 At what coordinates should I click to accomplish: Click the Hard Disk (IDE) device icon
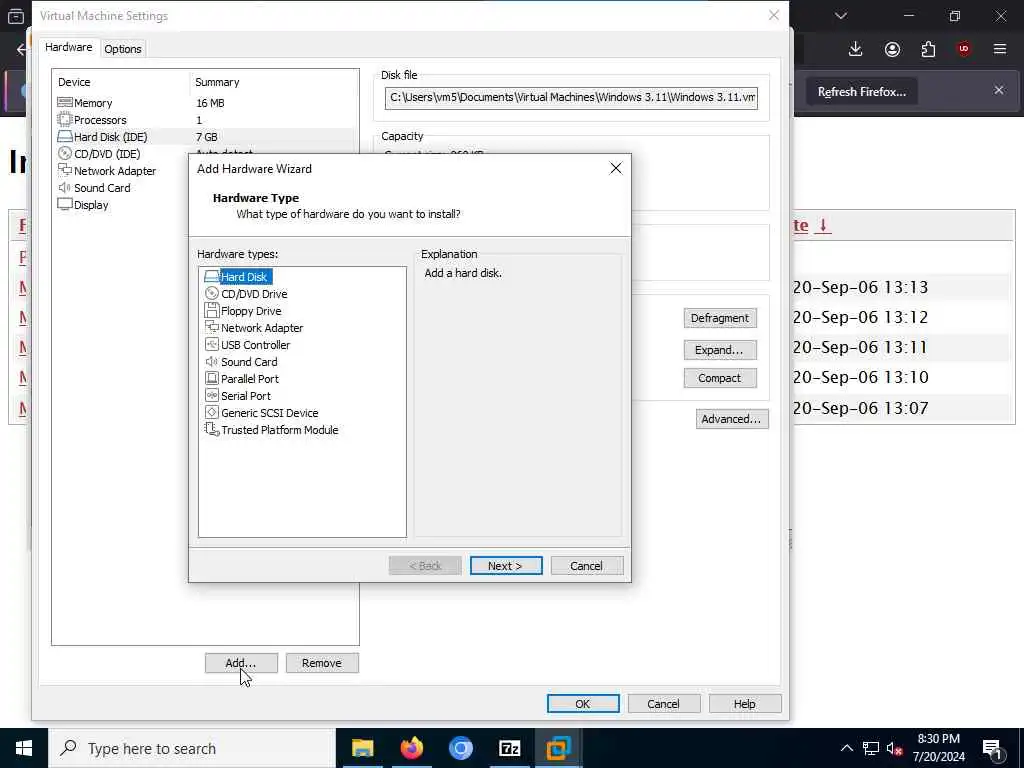click(65, 136)
